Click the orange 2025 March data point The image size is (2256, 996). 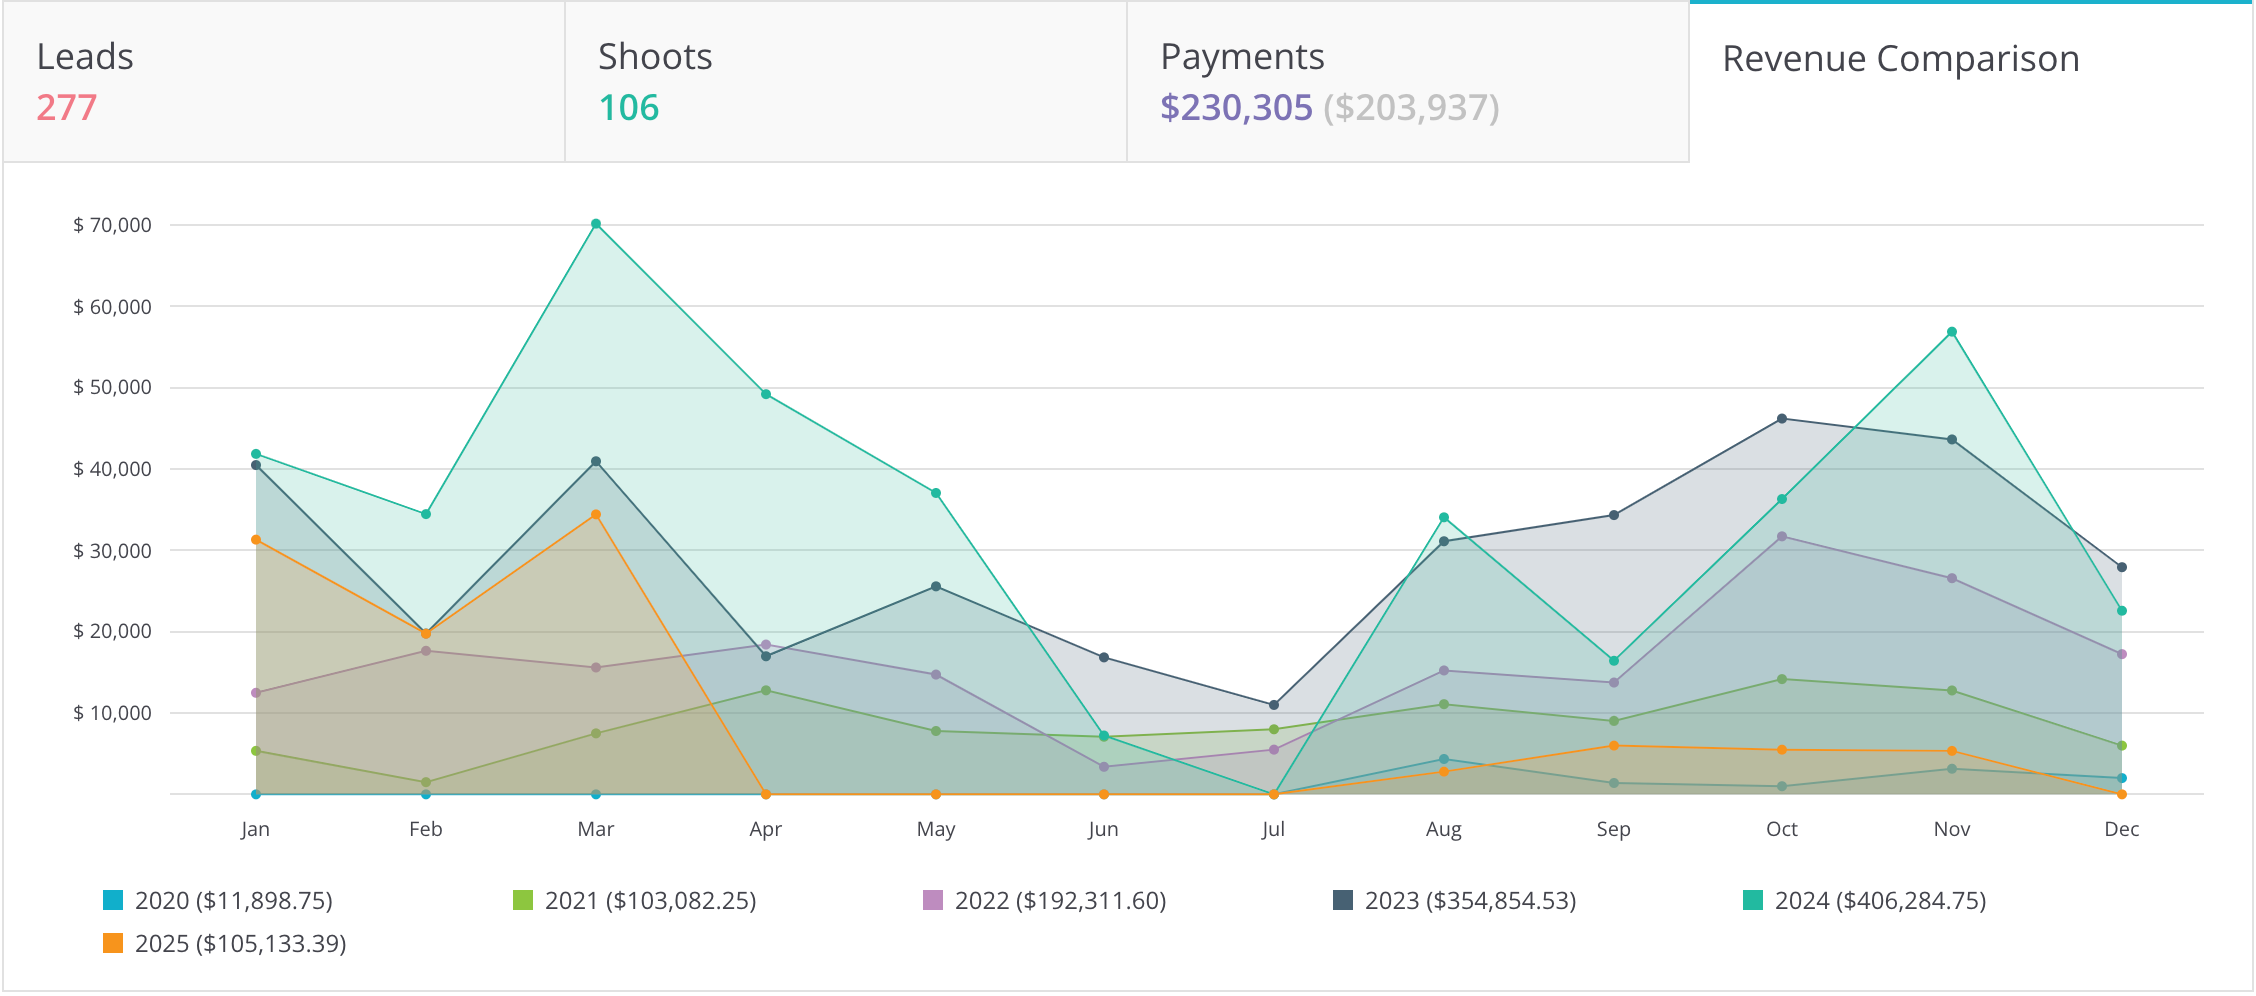pos(596,515)
